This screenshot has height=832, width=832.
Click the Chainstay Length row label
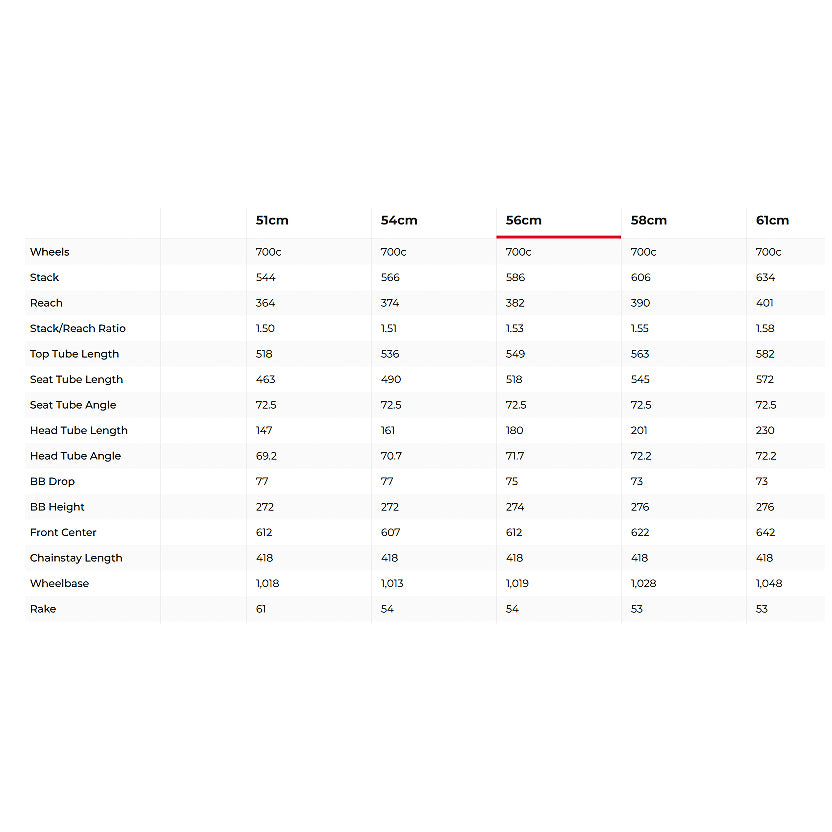click(x=76, y=558)
